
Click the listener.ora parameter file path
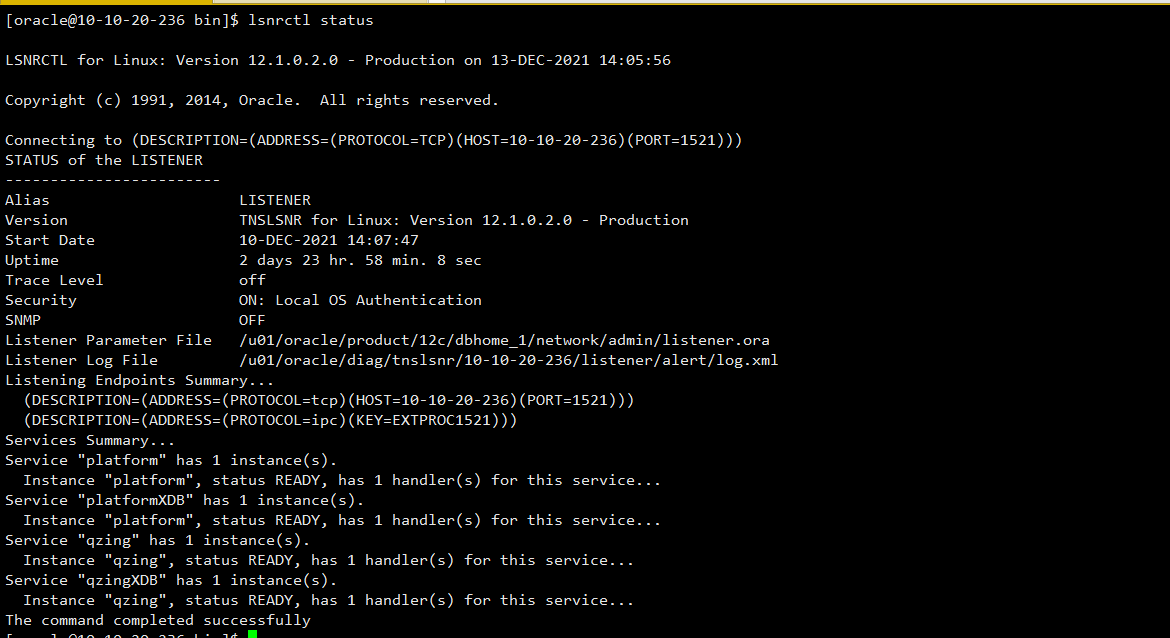point(504,340)
